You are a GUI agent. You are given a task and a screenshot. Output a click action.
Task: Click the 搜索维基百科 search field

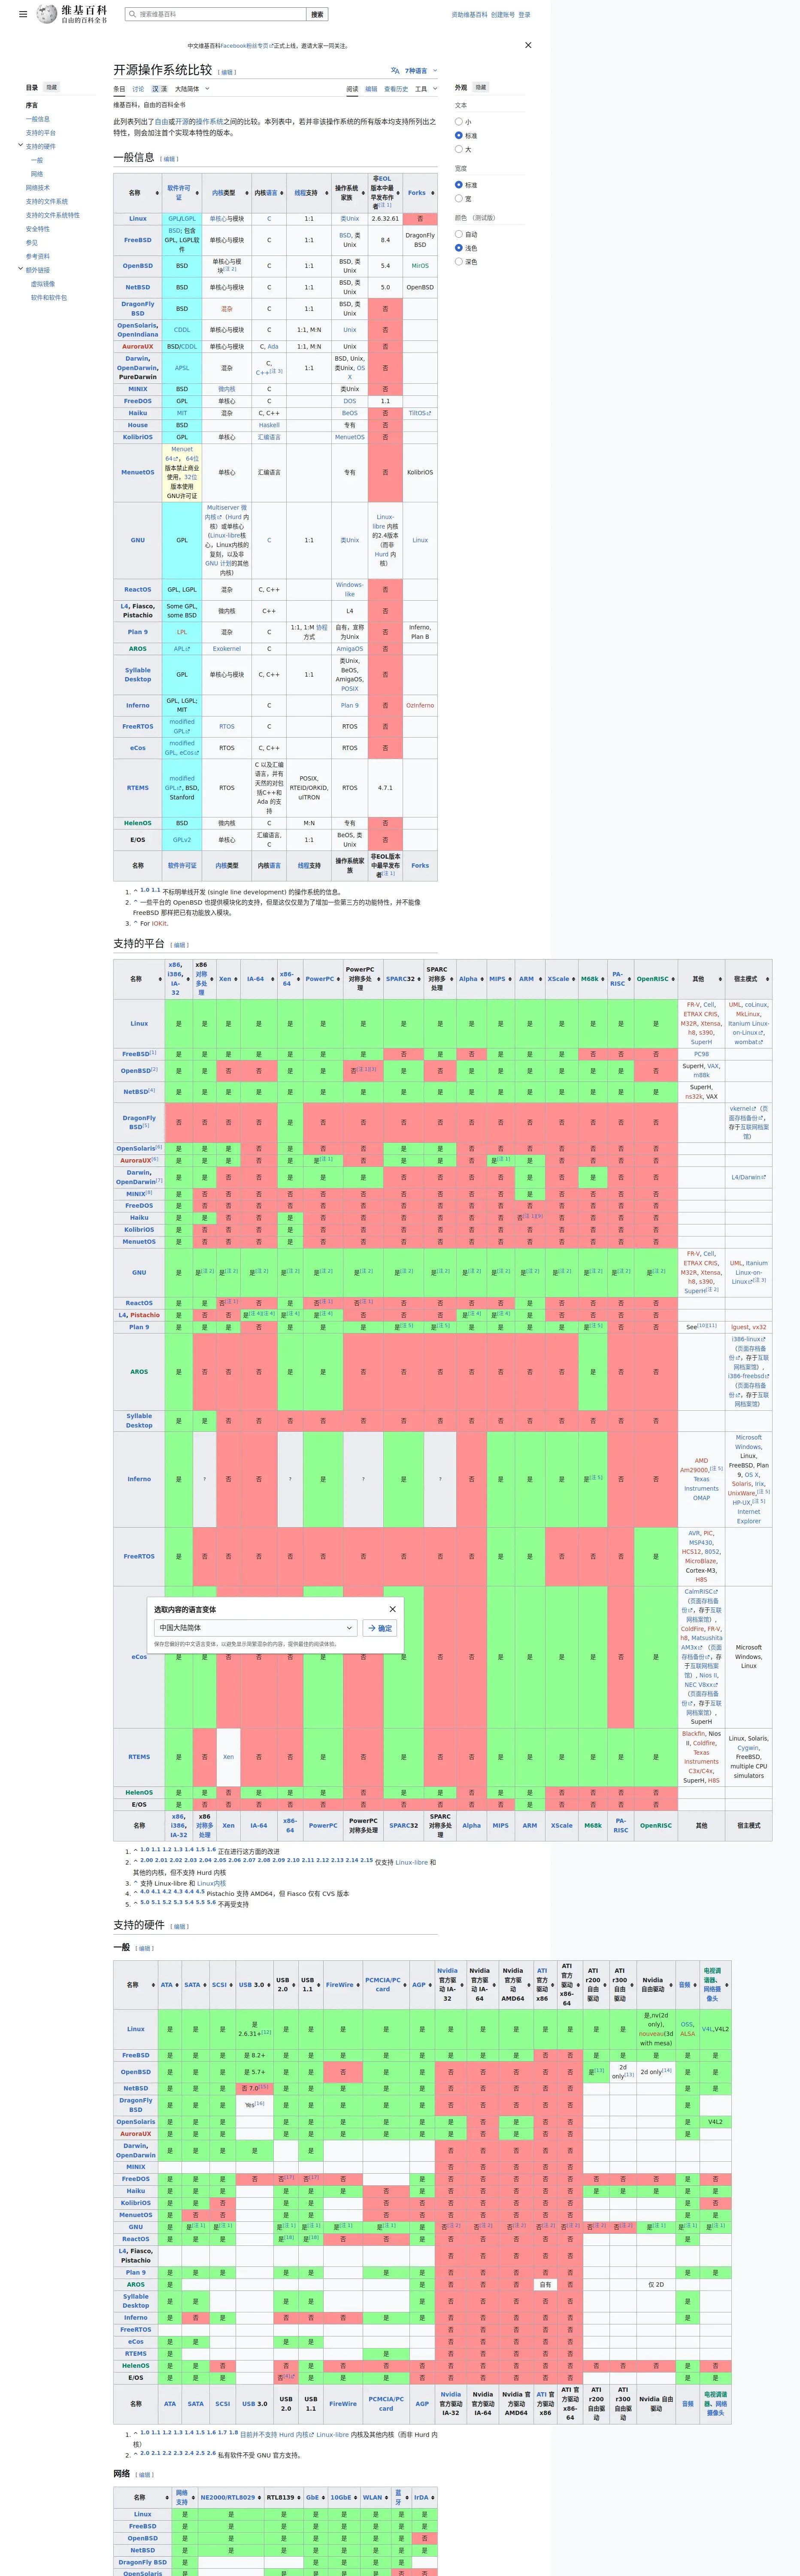(216, 14)
